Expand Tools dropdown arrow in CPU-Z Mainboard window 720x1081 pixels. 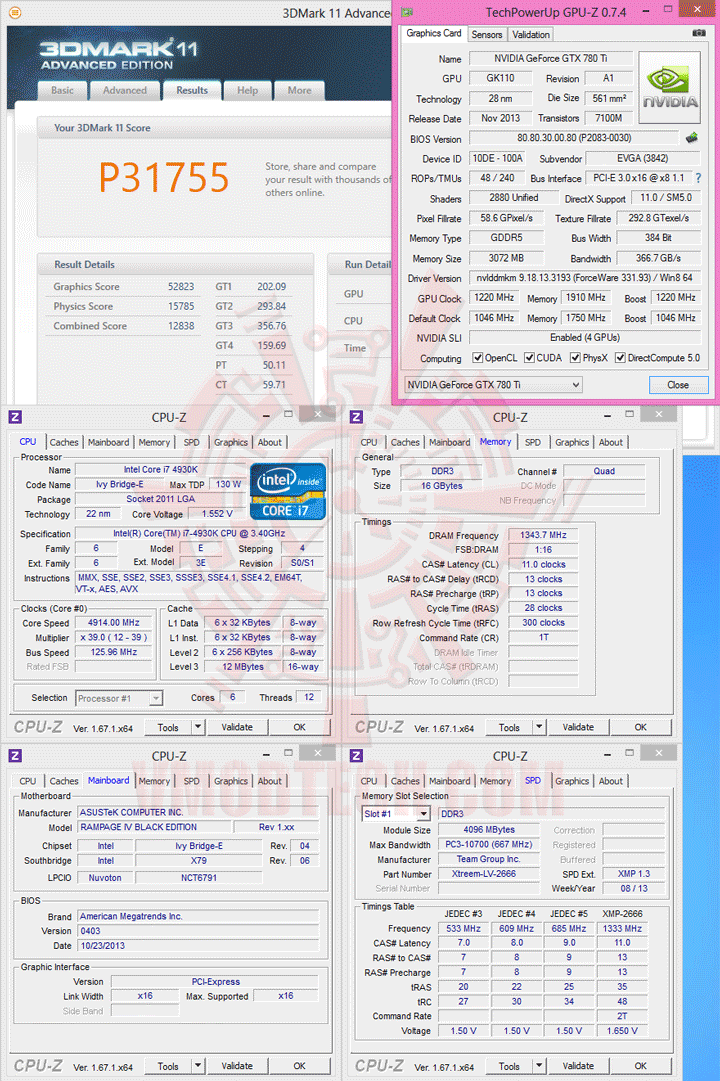tap(198, 1066)
